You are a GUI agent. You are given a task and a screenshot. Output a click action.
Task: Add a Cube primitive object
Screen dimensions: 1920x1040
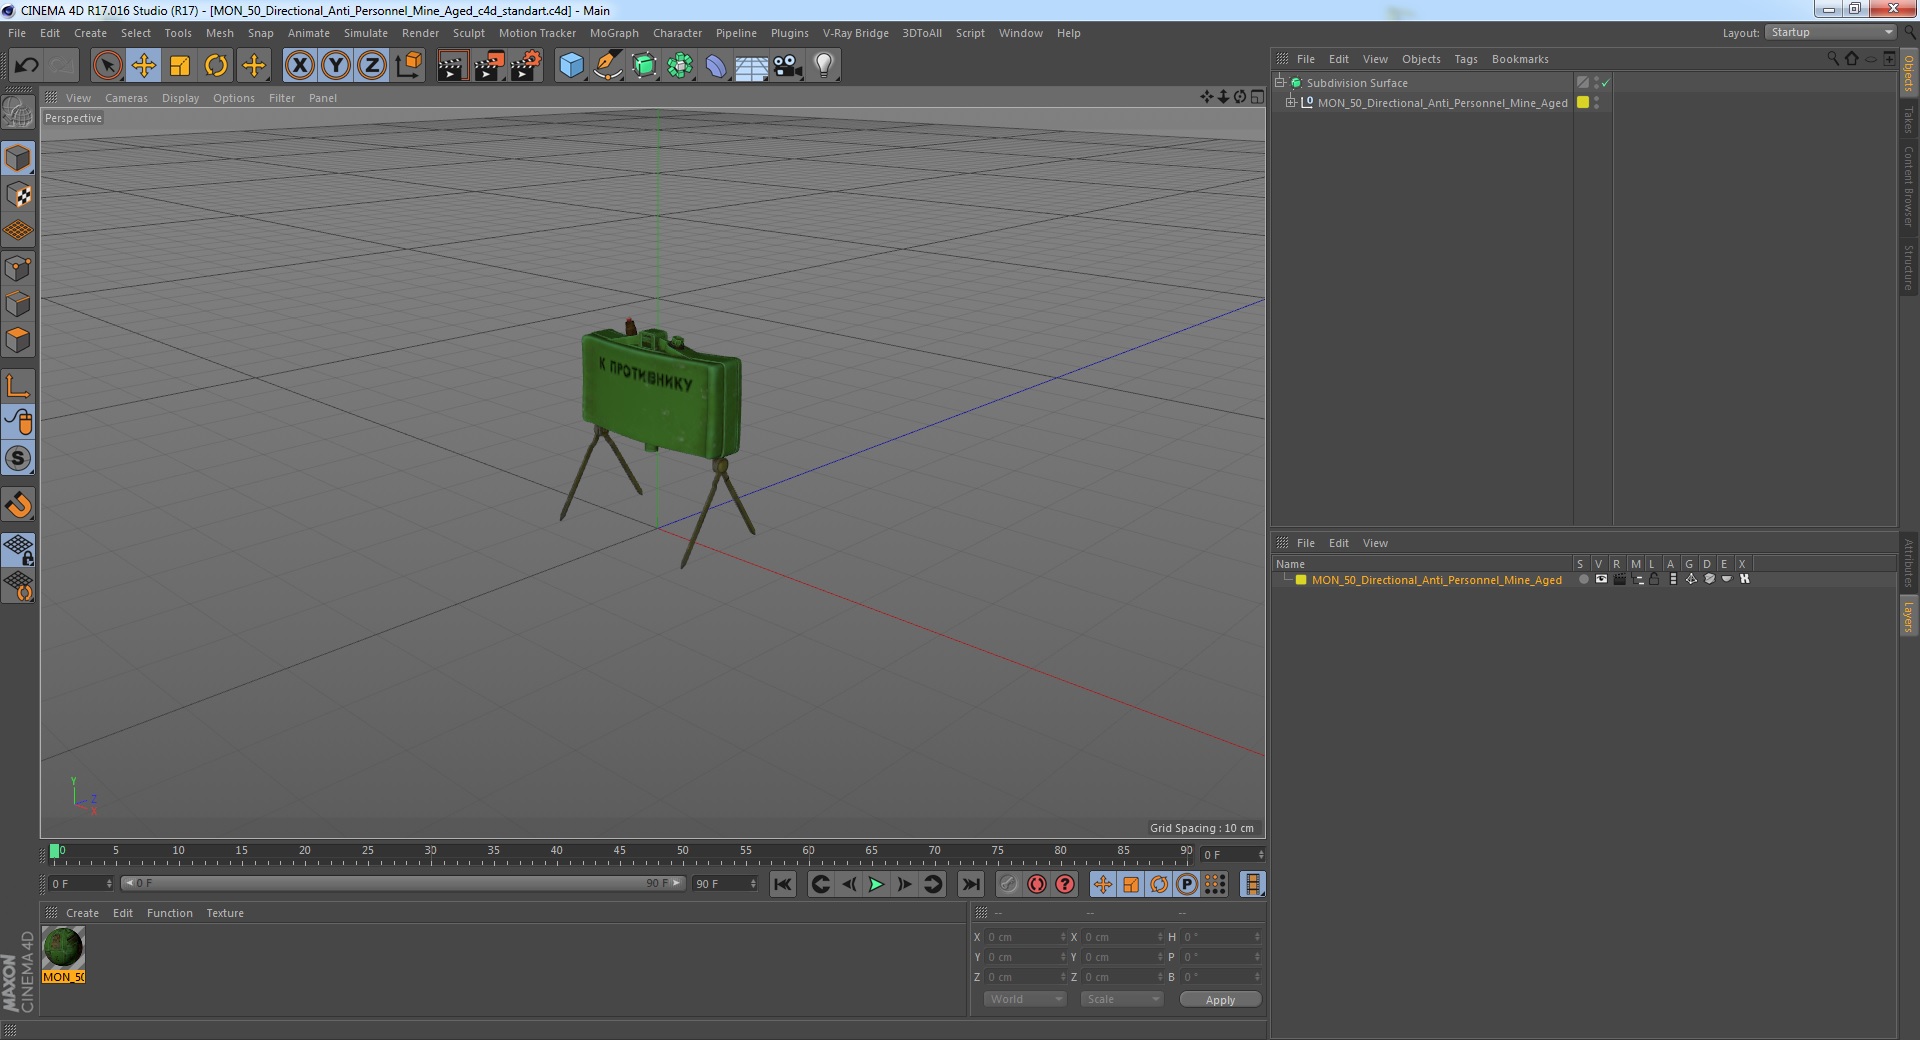coord(571,66)
